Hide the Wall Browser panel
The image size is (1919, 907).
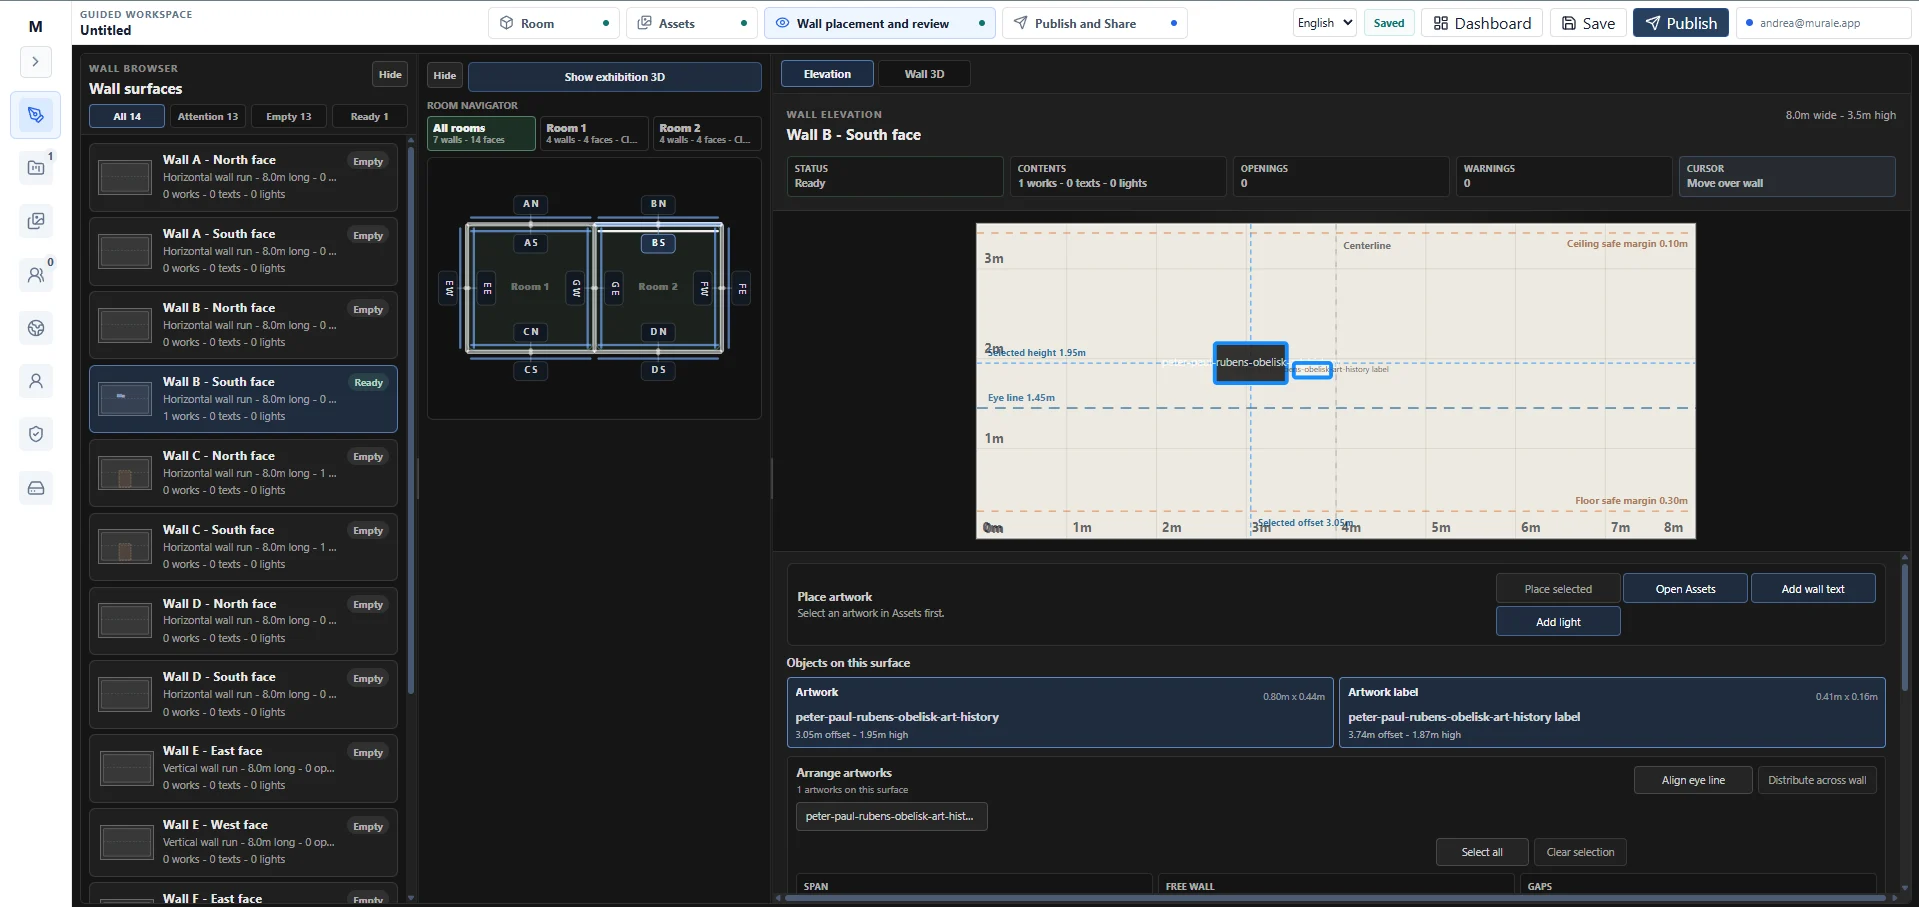pyautogui.click(x=390, y=74)
